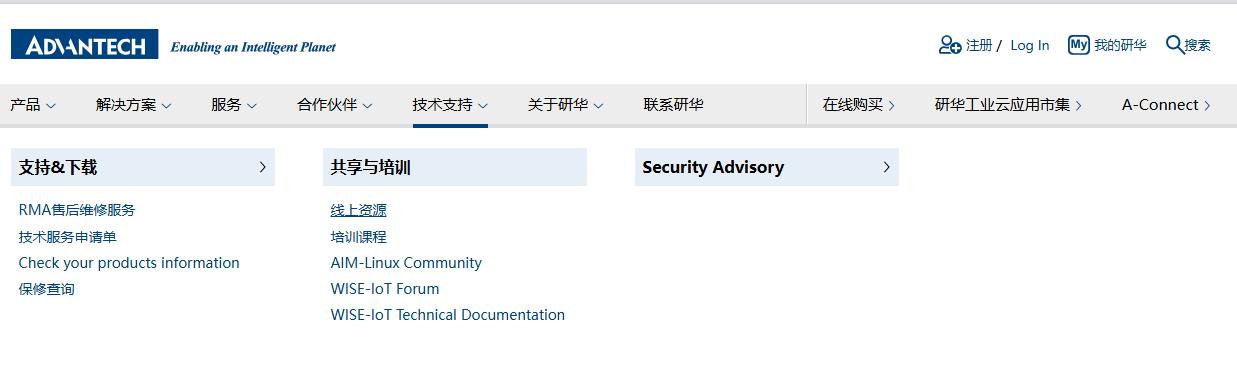1237x367 pixels.
Task: Select 联系研华 in navigation bar
Action: (x=673, y=104)
